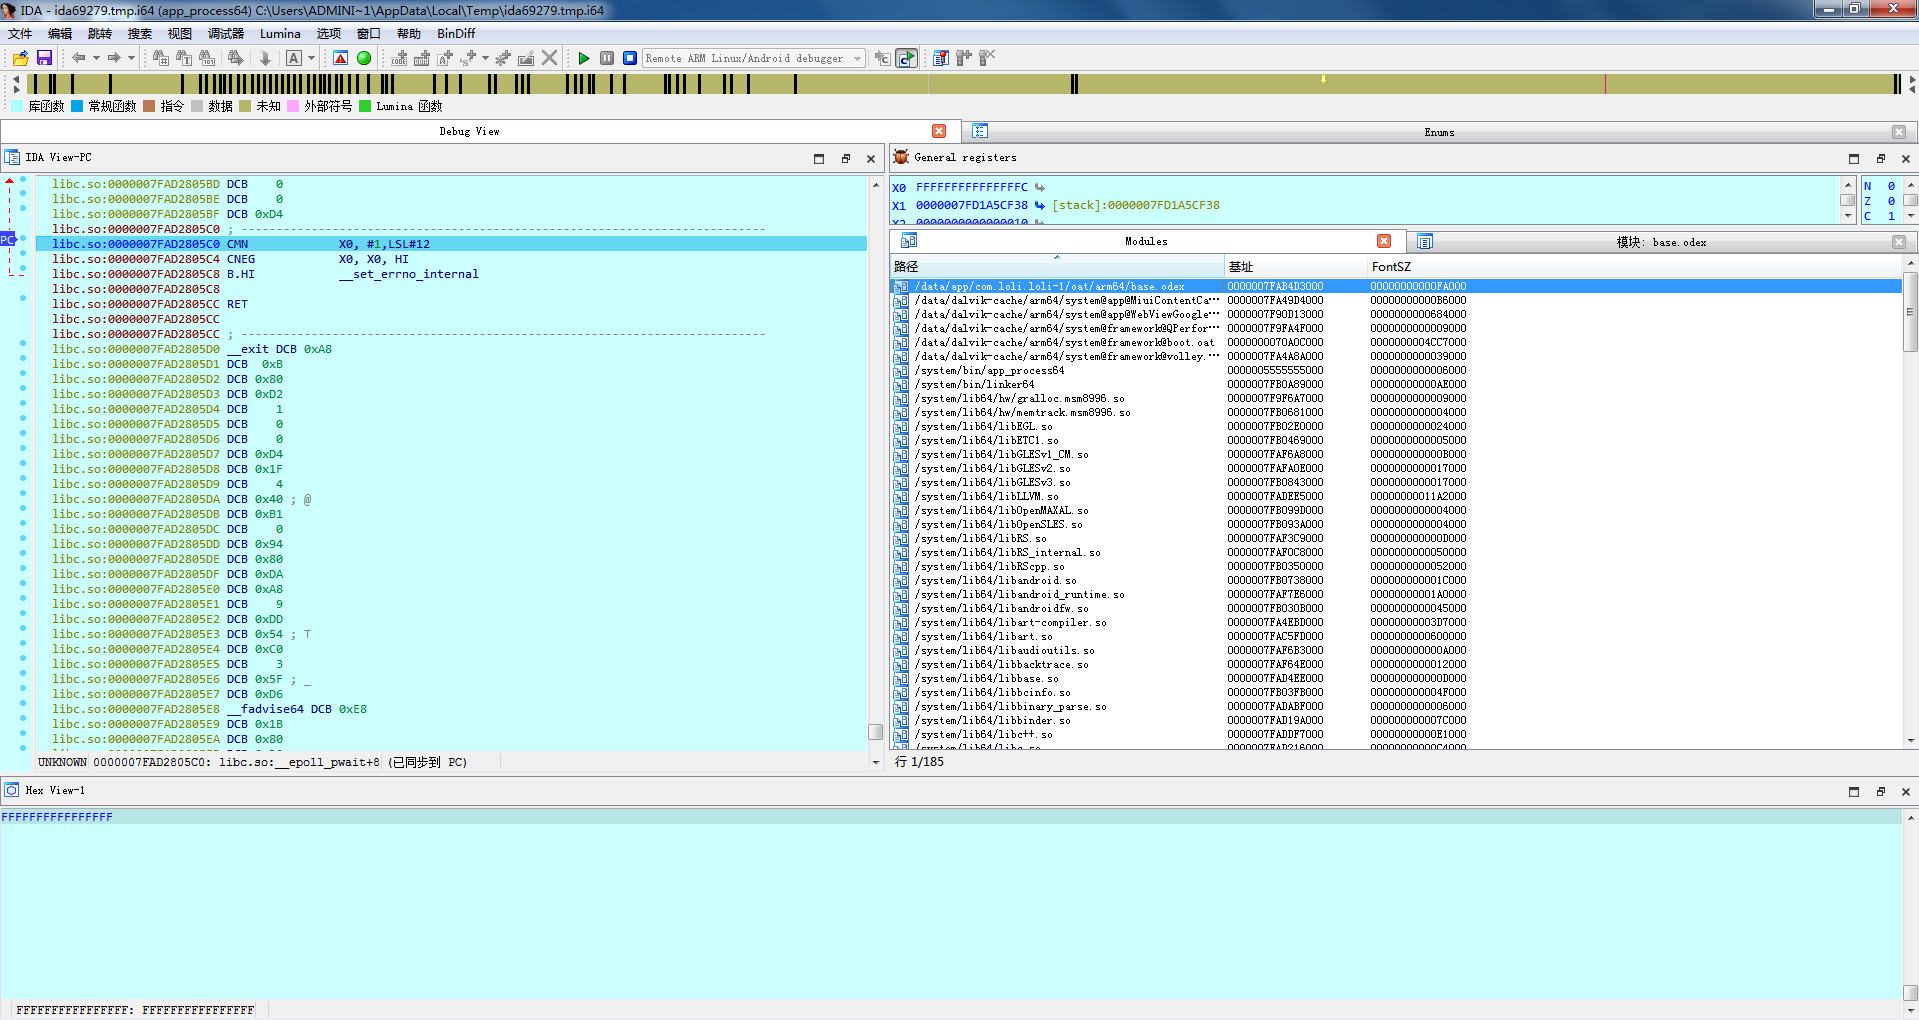Jump back using the left arrow icon
Screen dimensions: 1919x1020
(x=78, y=58)
